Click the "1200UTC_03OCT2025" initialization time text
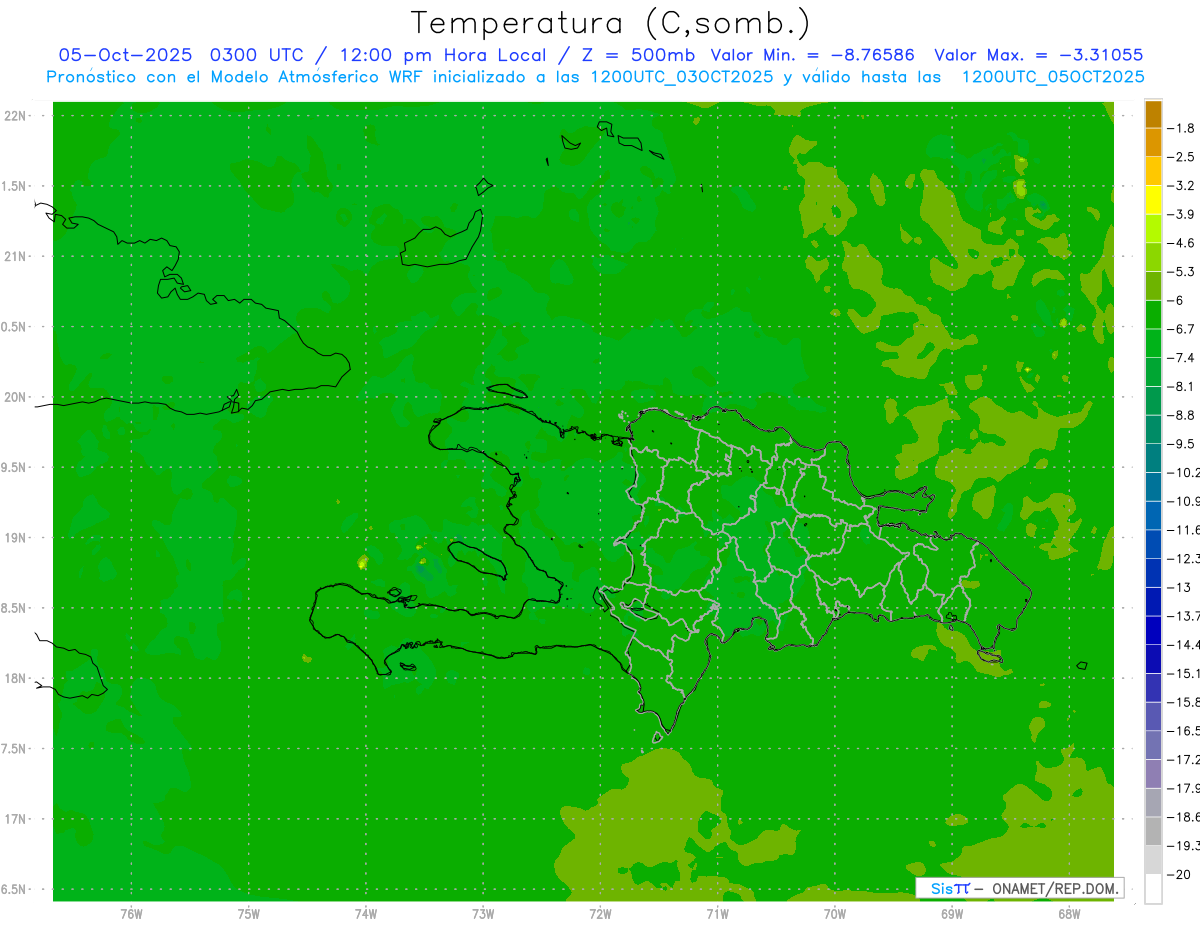Screen dimensions: 1200x927 pos(682,77)
